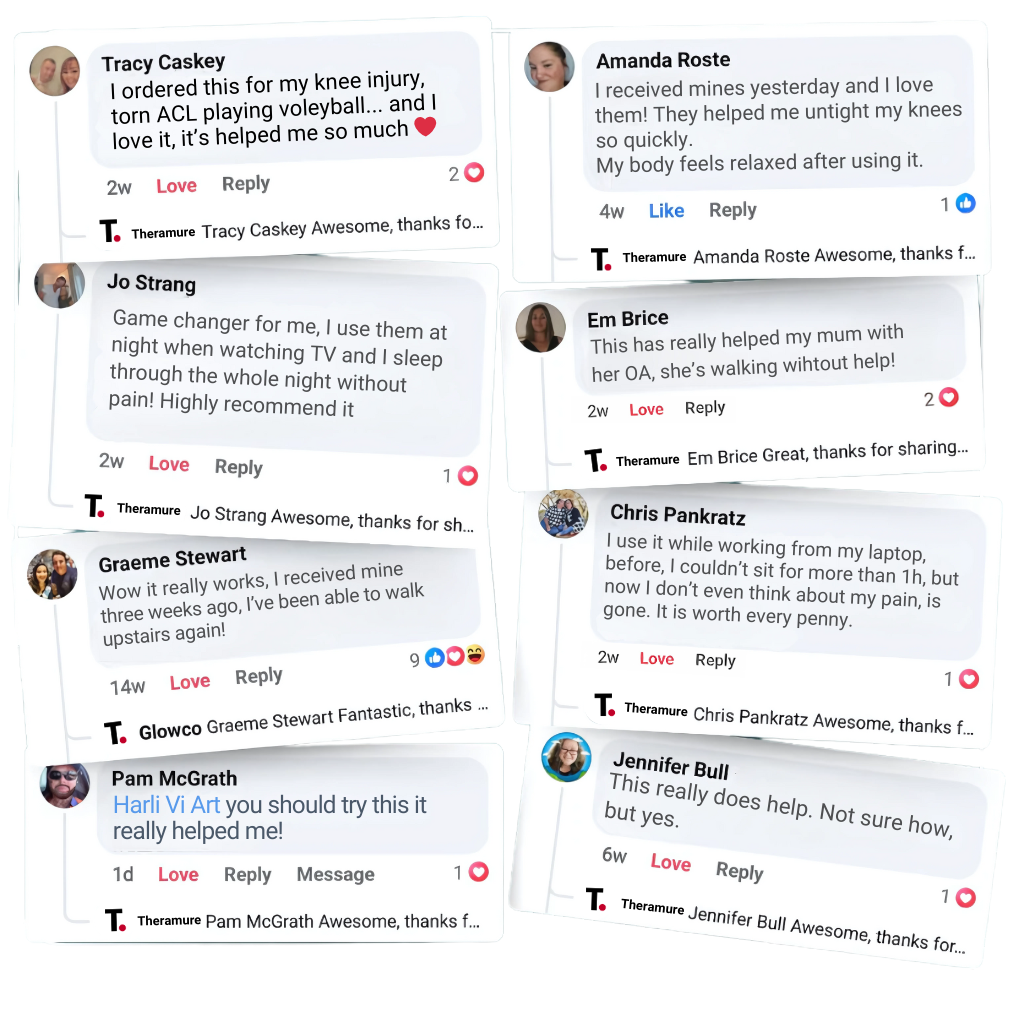This screenshot has width=1024, height=1024.
Task: Click Theramure logo under Jo Strang's comment
Action: (x=95, y=506)
